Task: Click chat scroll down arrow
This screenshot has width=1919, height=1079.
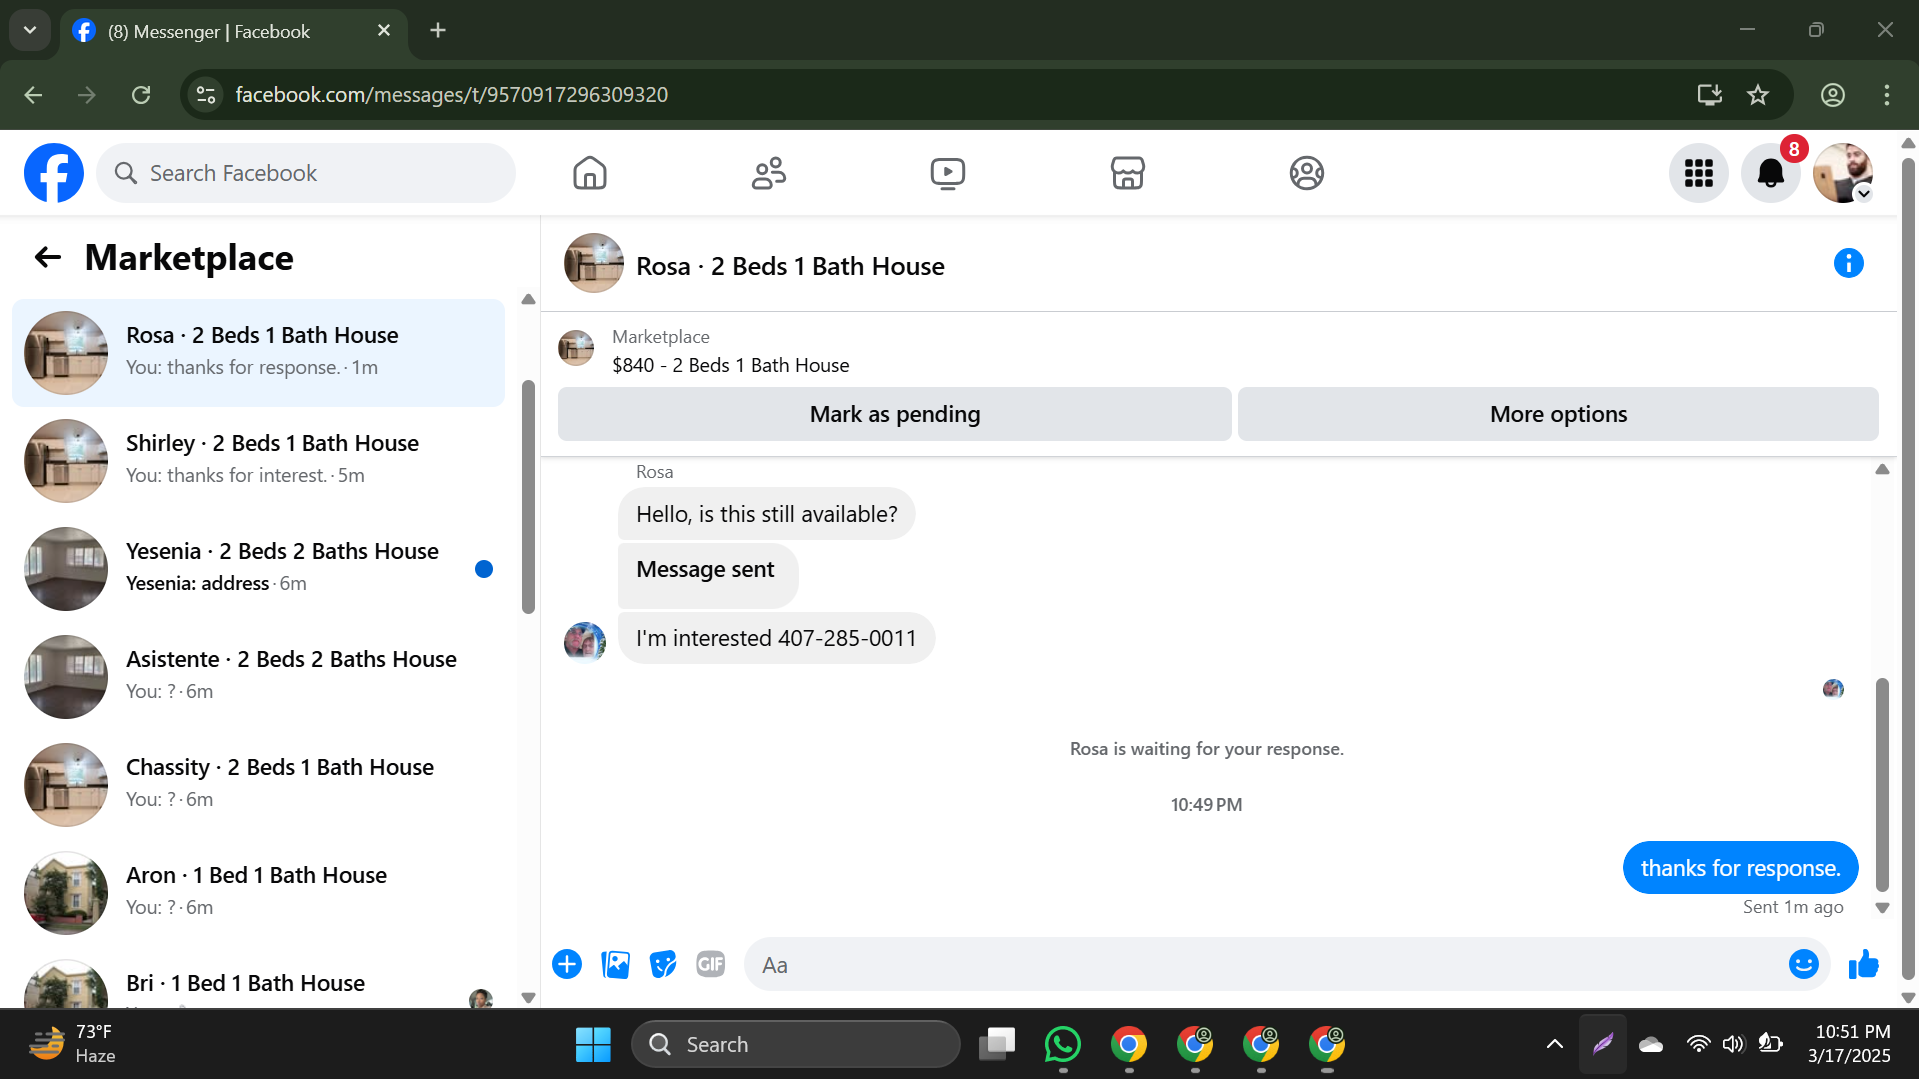Action: pos(1882,908)
